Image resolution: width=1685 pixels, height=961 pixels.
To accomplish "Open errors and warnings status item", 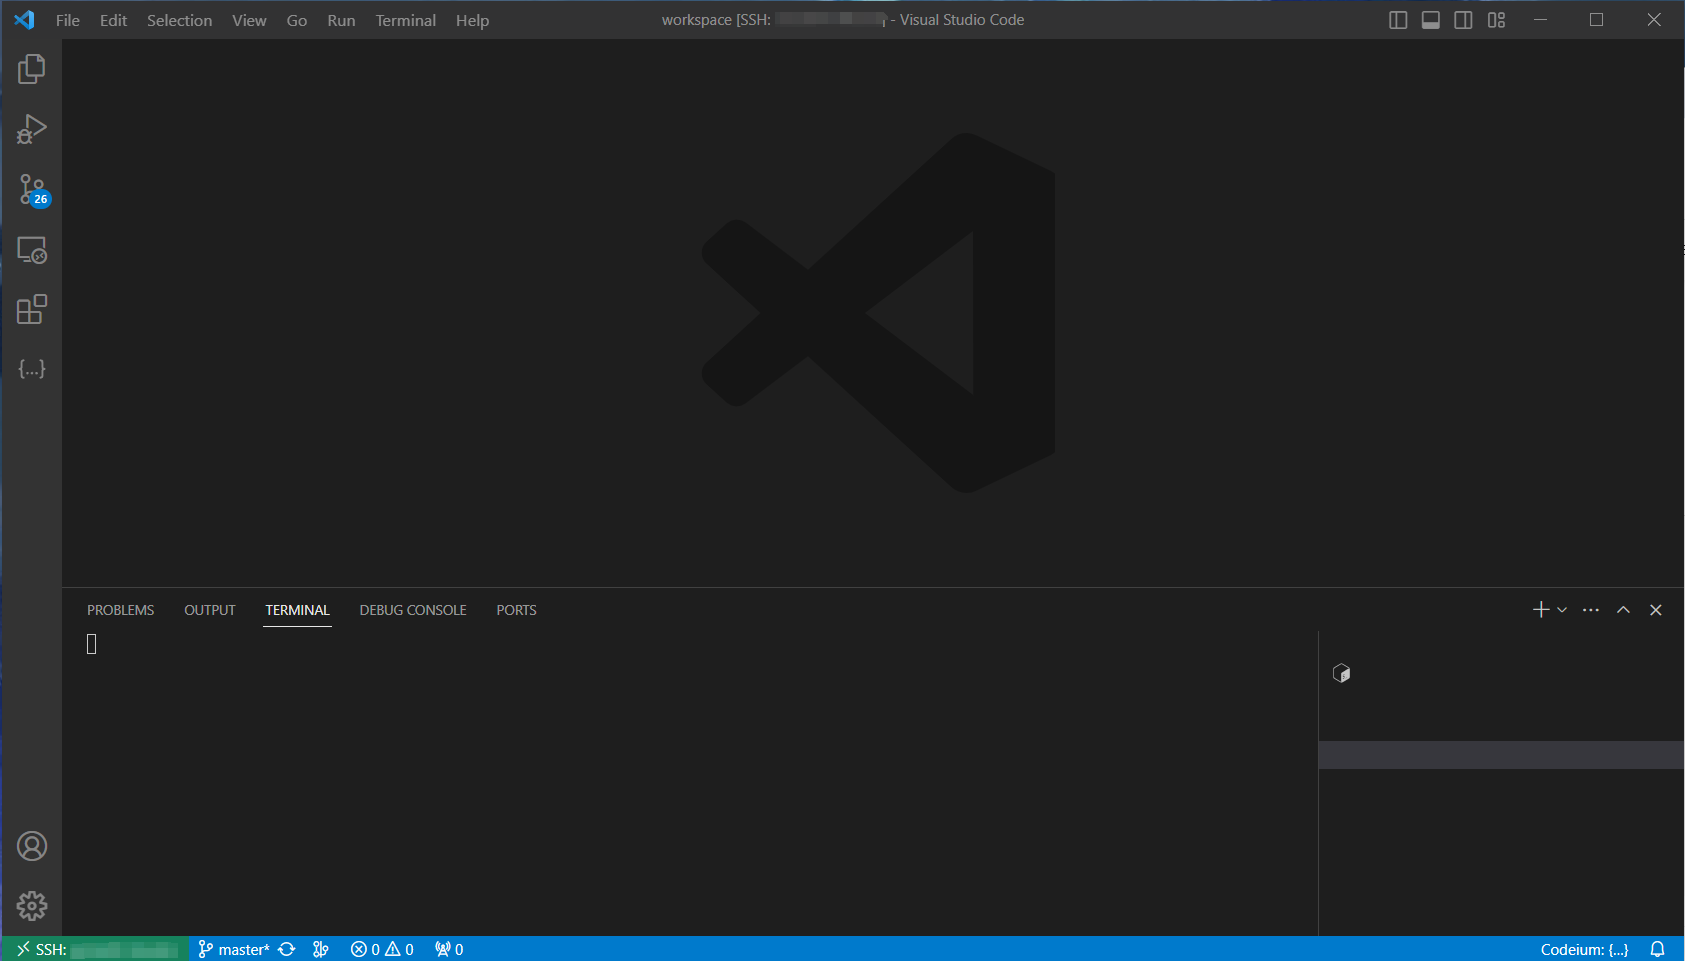I will click(x=382, y=949).
